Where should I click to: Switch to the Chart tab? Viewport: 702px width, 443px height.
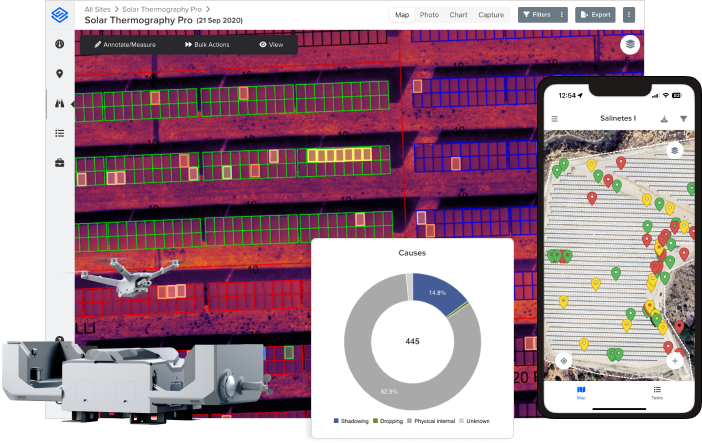[458, 15]
